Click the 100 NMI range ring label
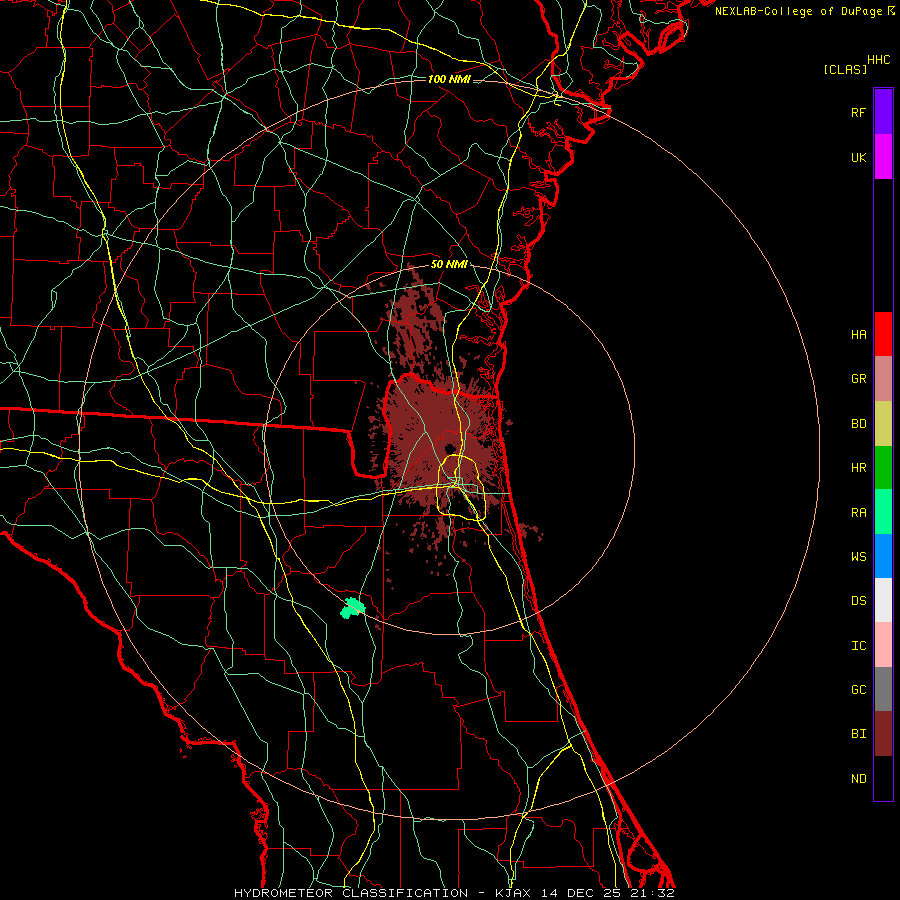 pyautogui.click(x=449, y=79)
